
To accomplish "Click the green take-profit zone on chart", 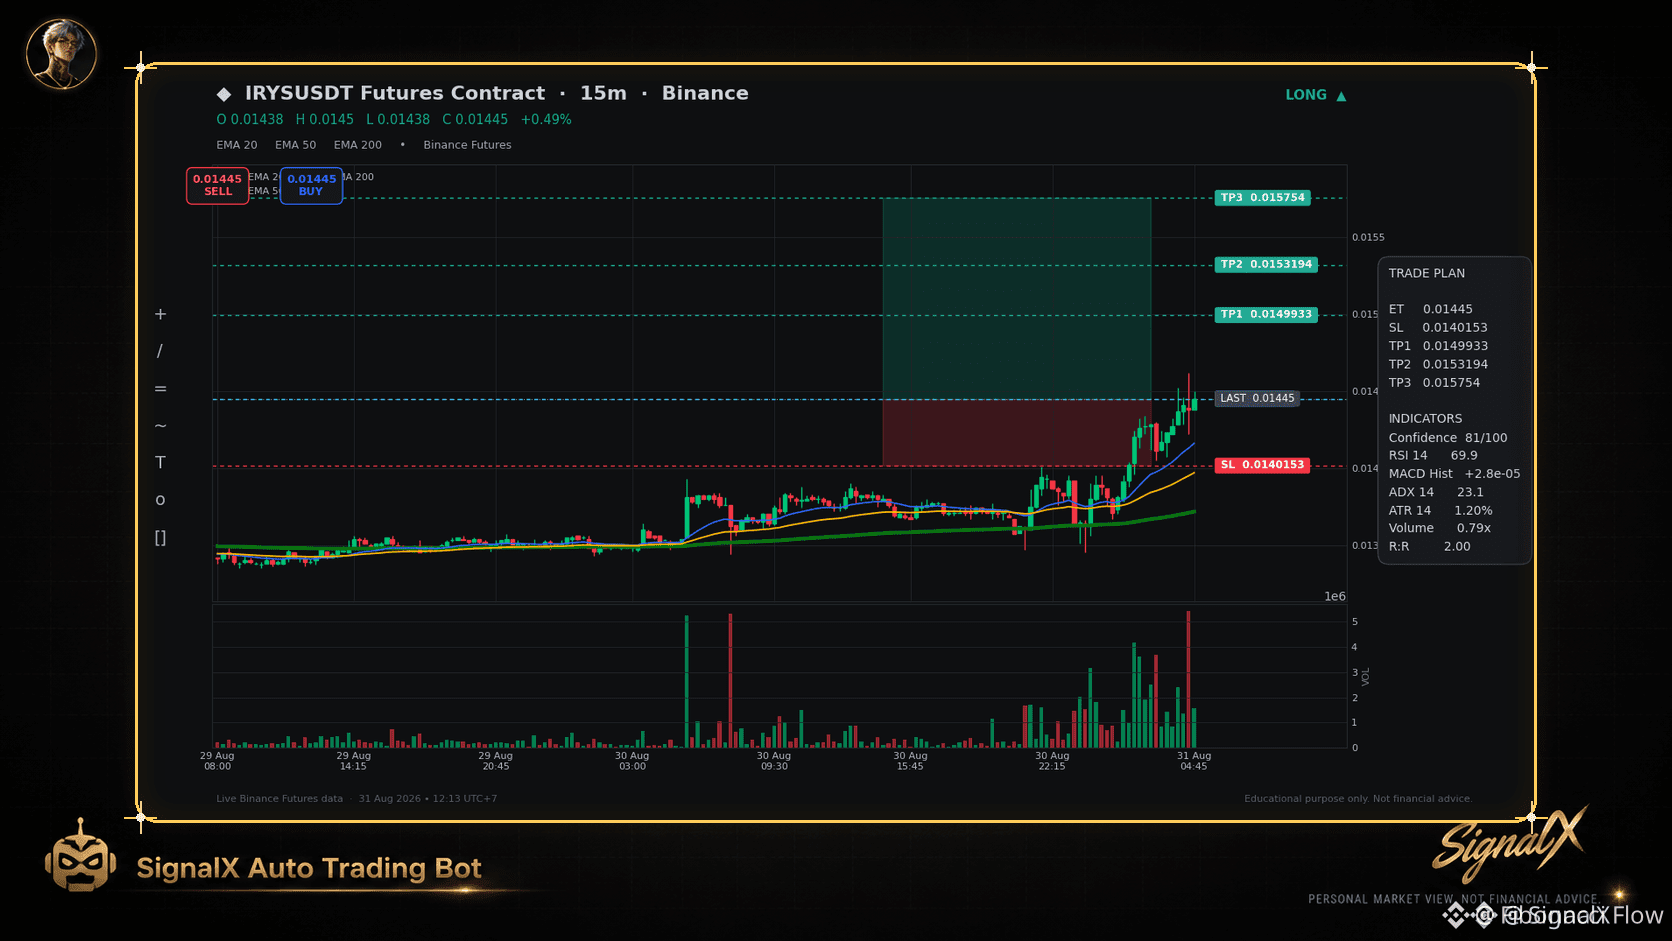I will click(x=1016, y=298).
